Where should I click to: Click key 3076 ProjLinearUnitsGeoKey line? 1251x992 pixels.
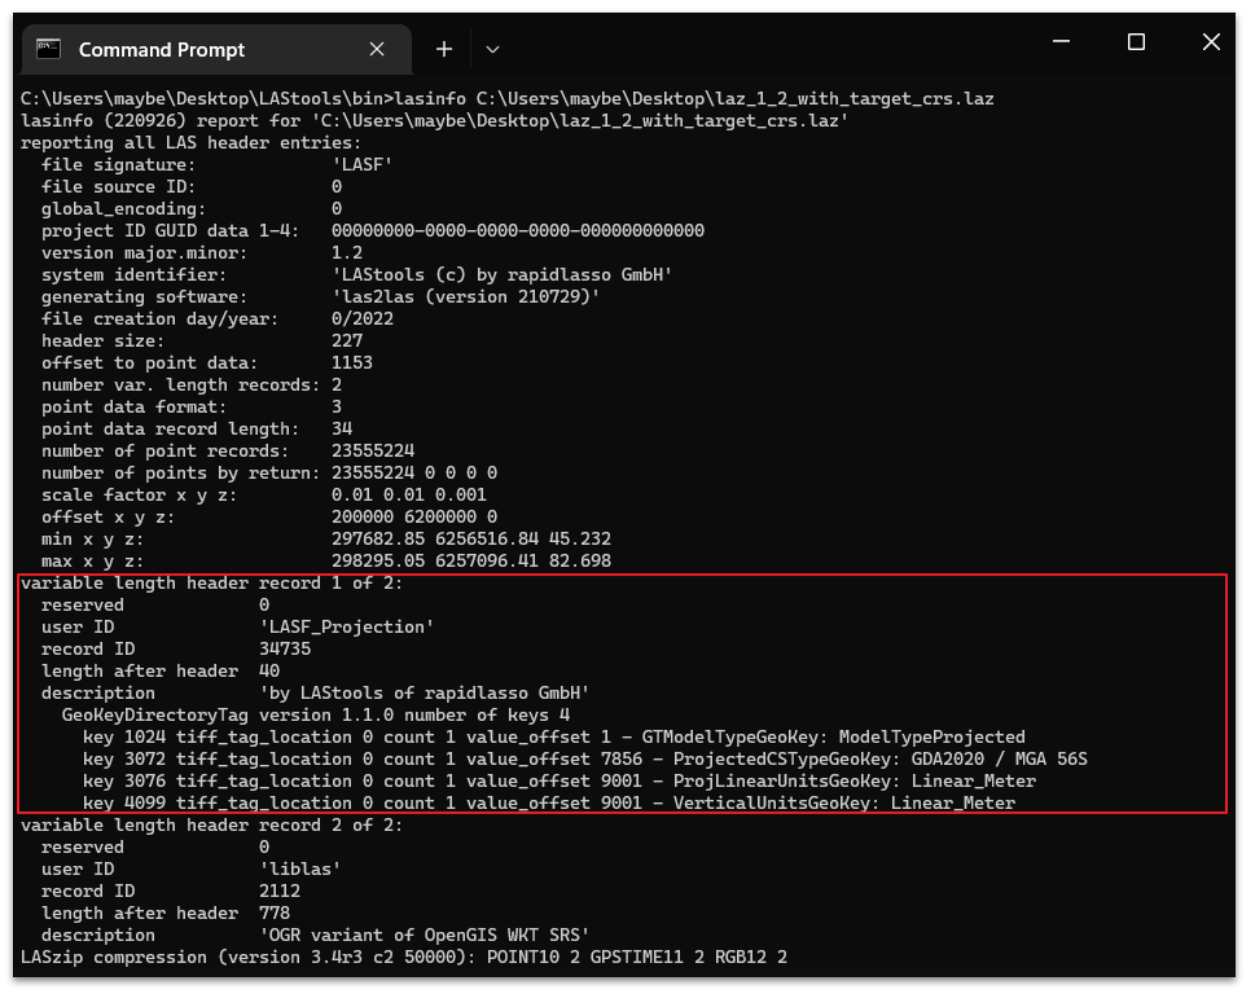click(559, 781)
